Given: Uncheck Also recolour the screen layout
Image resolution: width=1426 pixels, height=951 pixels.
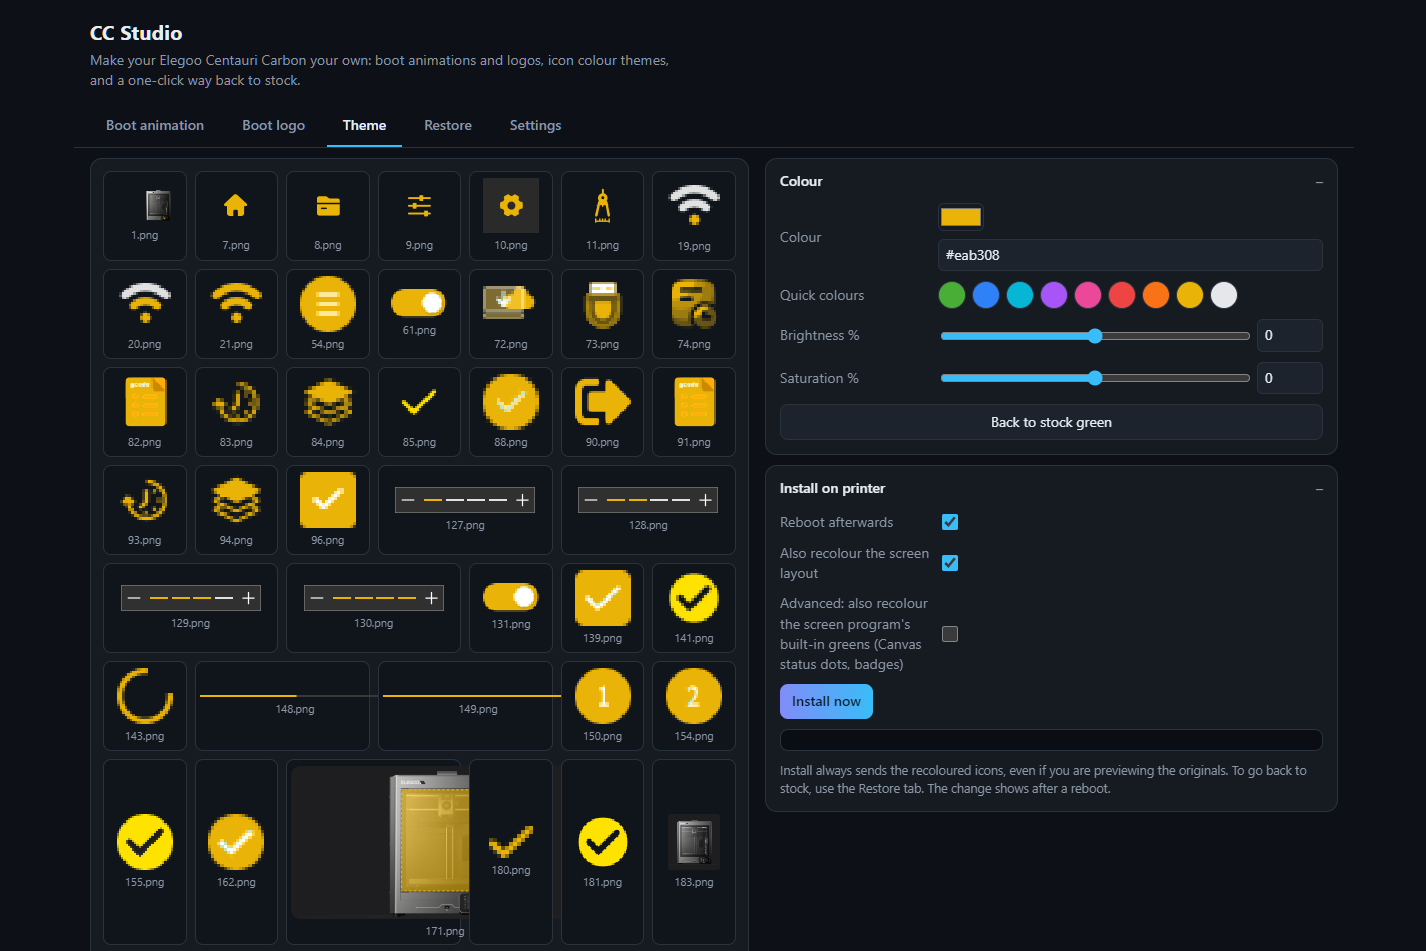Looking at the screenshot, I should [950, 563].
